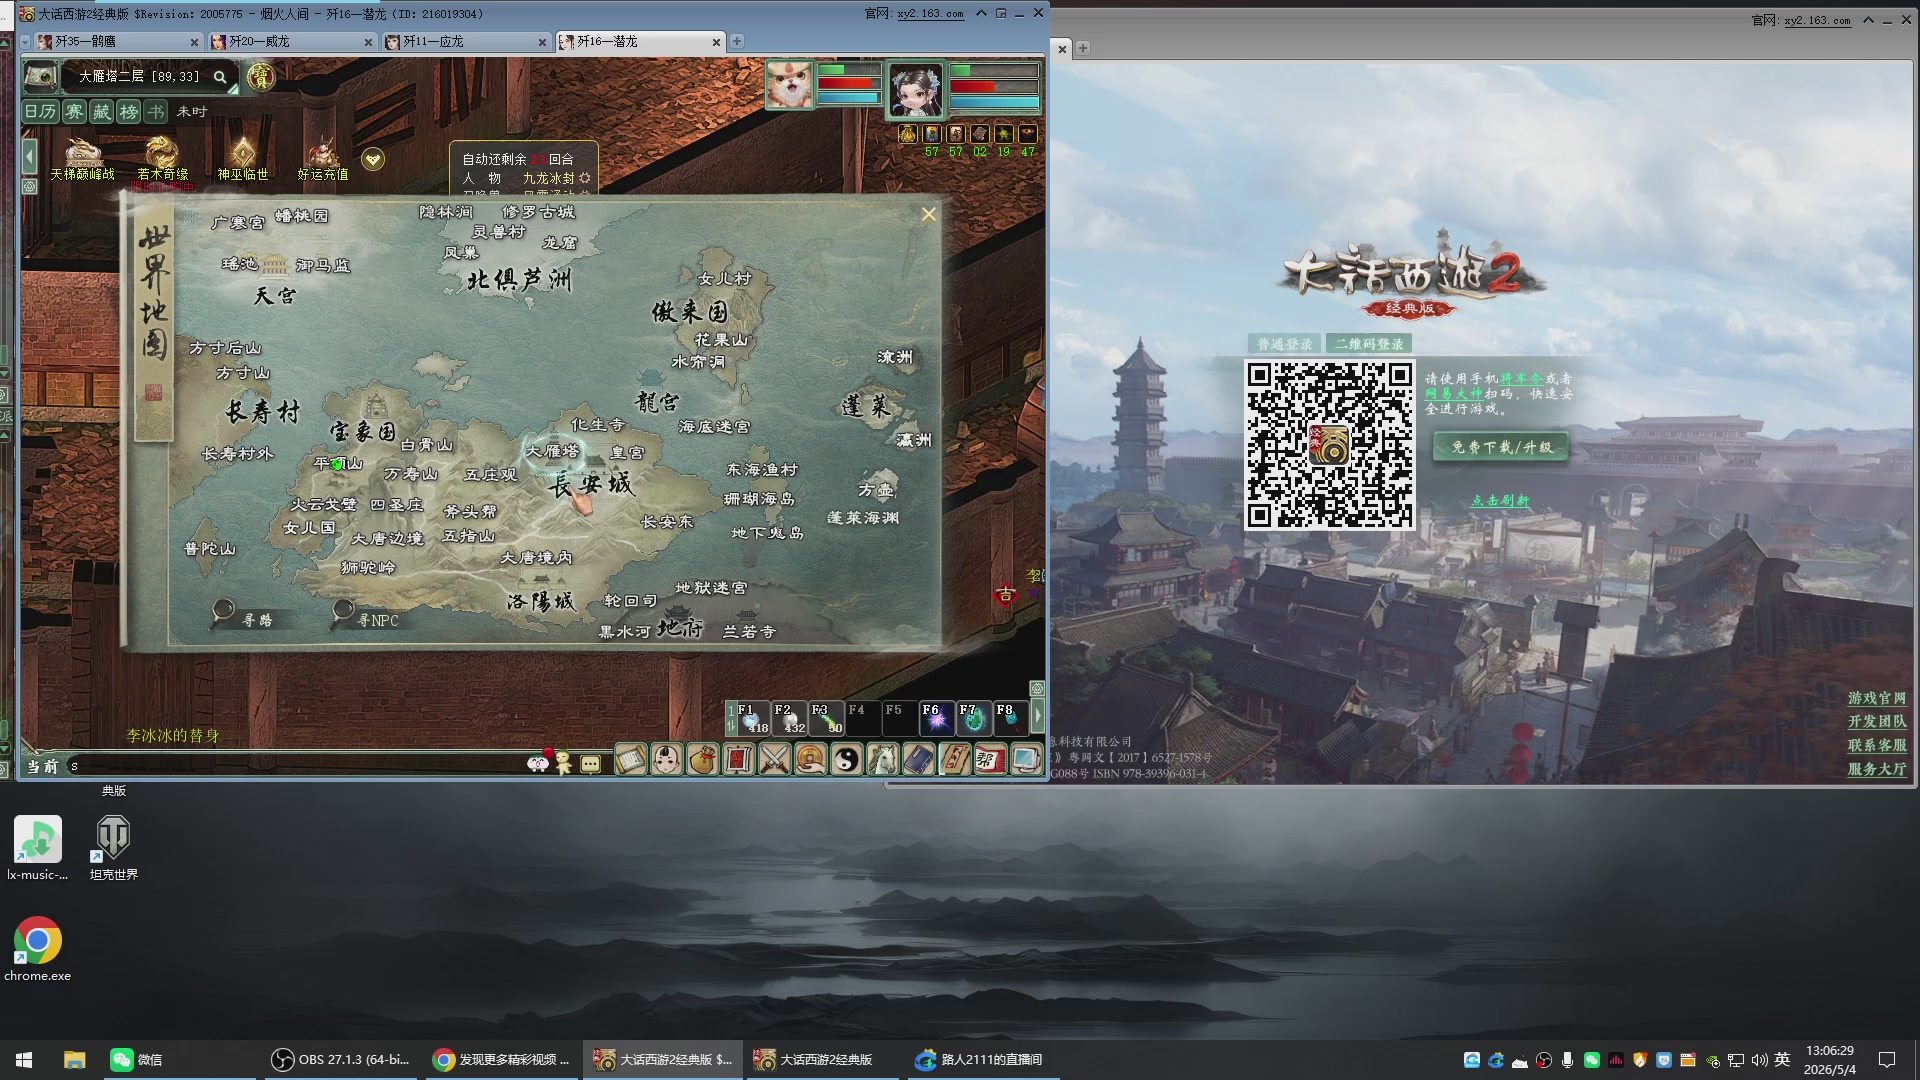Viewport: 1920px width, 1080px height.
Task: Click the chat input field
Action: click(x=295, y=766)
